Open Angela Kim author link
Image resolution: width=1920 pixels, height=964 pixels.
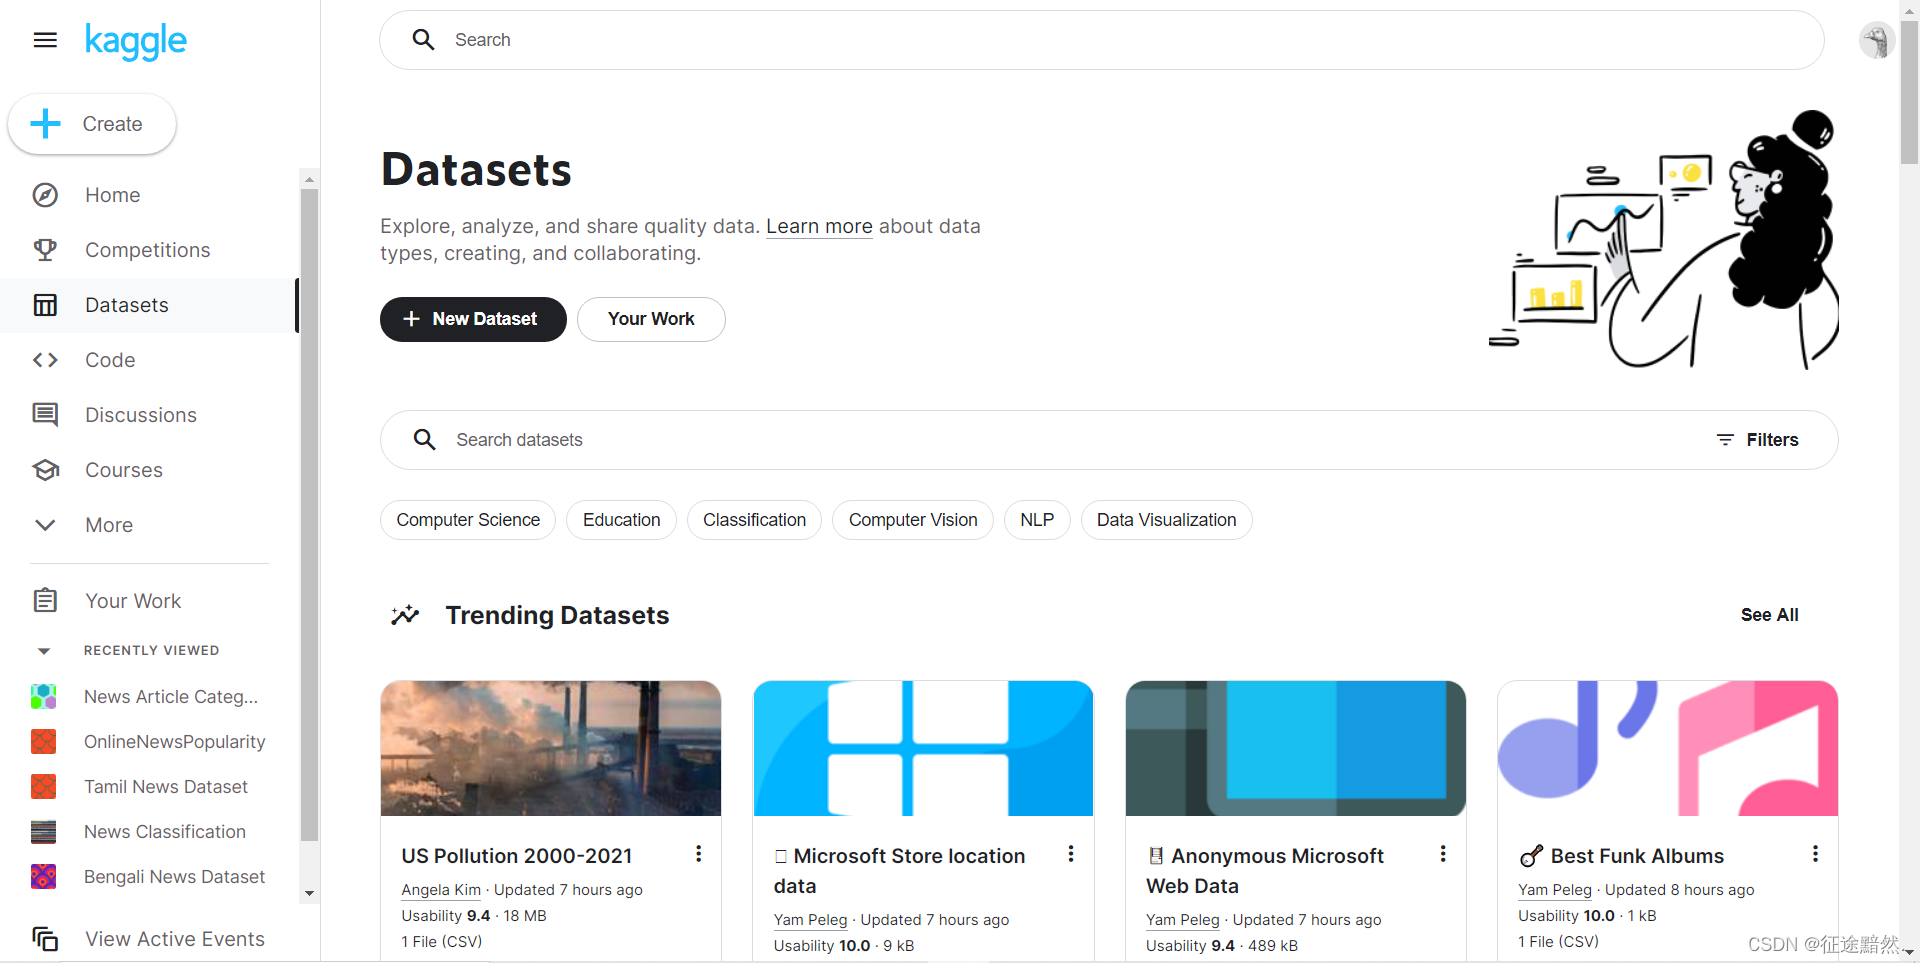point(441,890)
